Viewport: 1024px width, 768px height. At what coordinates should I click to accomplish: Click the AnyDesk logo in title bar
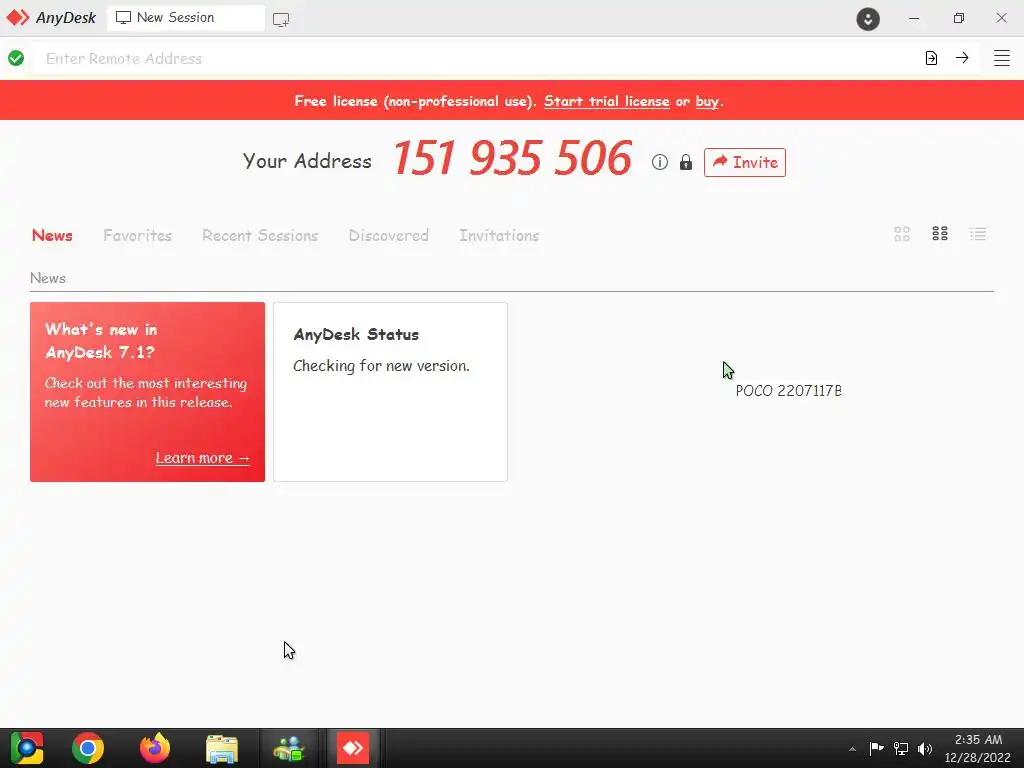tap(51, 18)
